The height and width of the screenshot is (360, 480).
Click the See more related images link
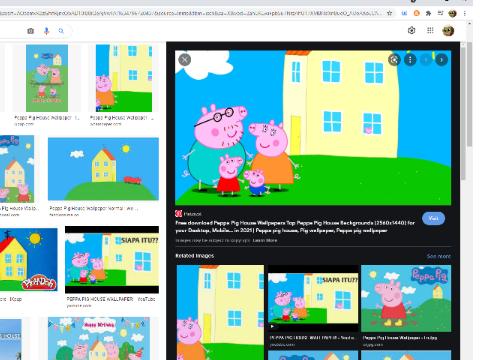pos(439,256)
